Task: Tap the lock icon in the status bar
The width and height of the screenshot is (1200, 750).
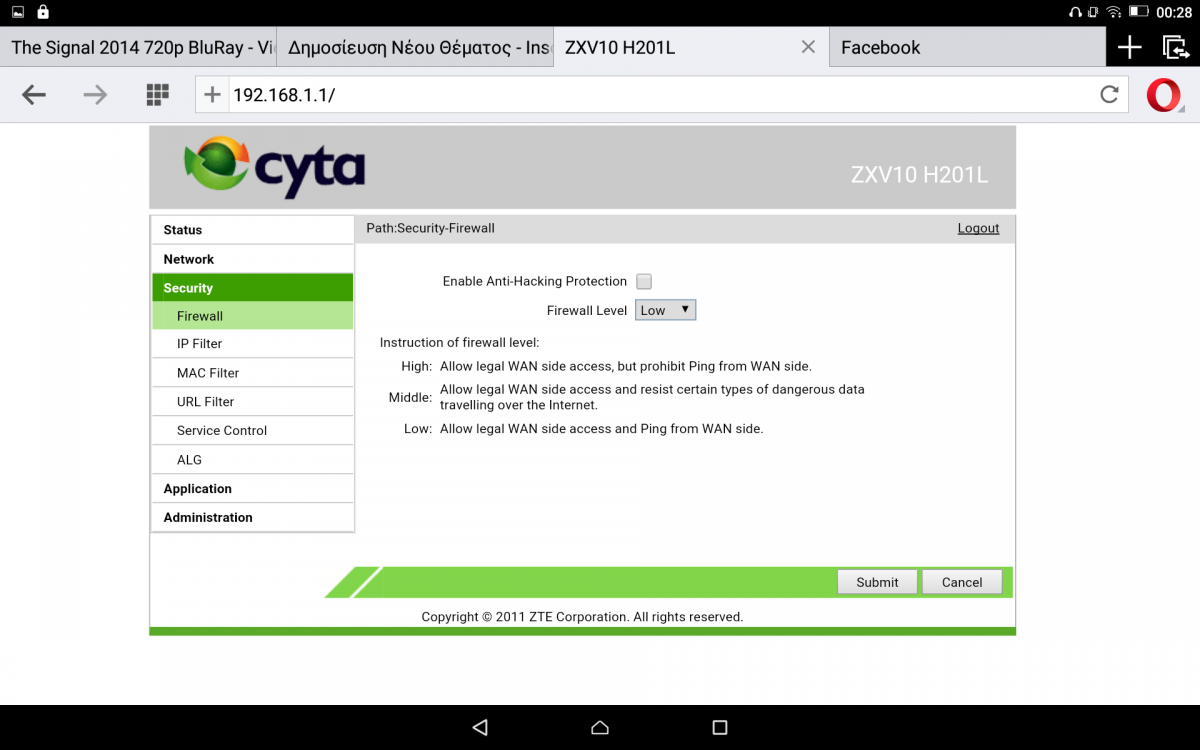Action: (x=42, y=12)
